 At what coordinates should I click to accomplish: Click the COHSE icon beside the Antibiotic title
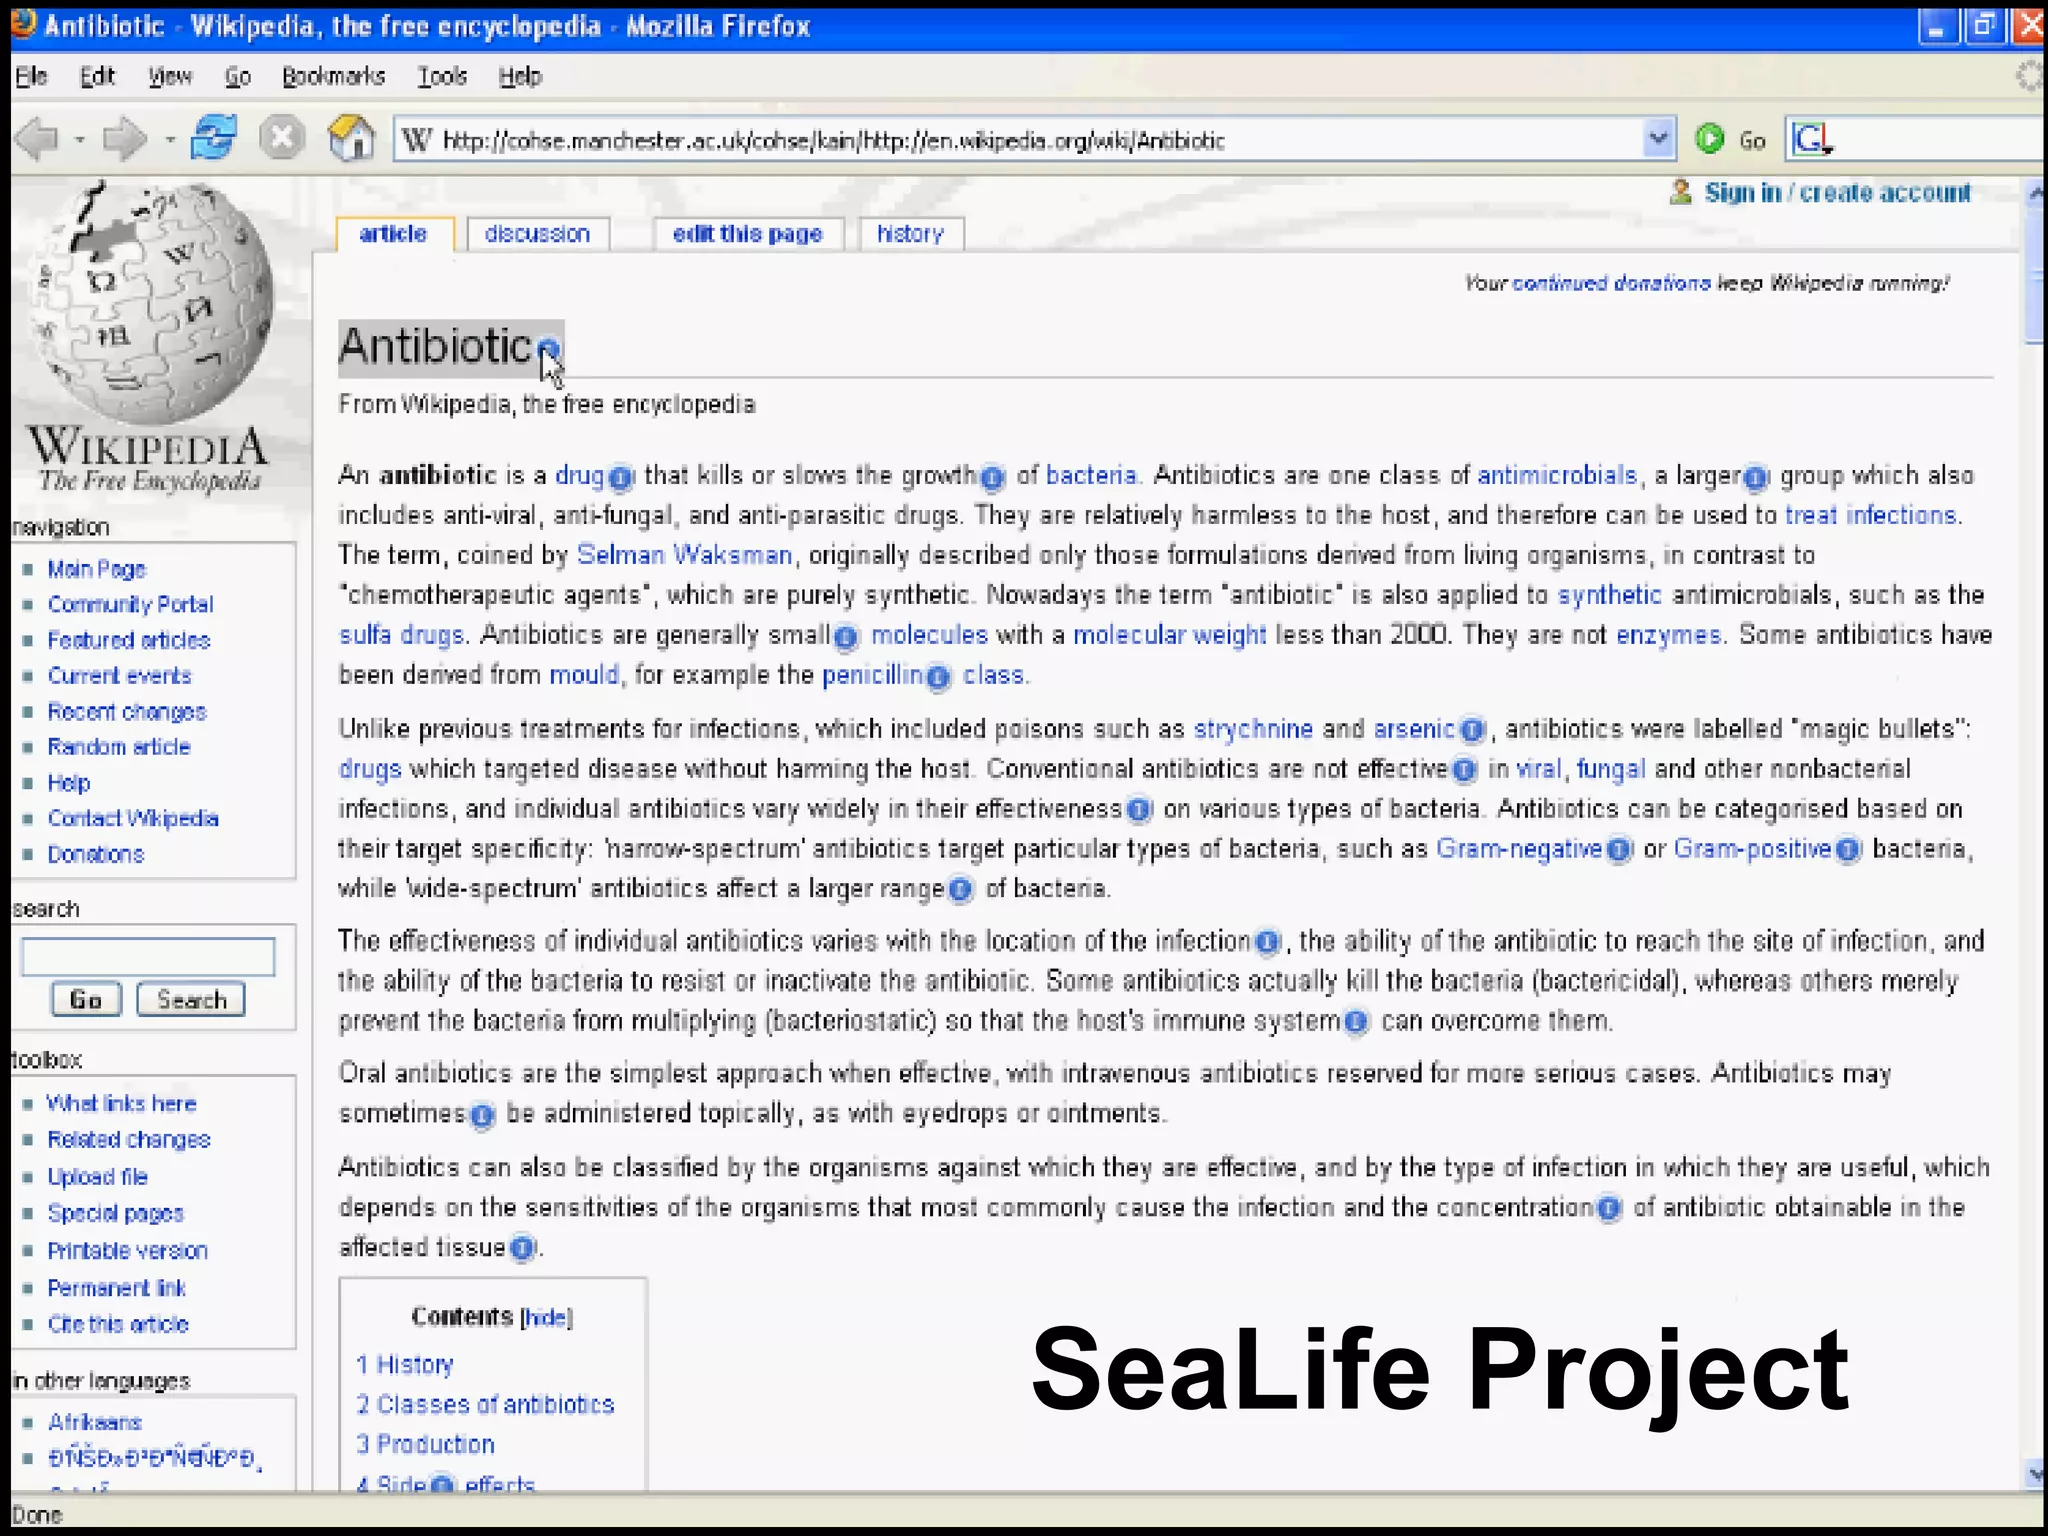click(548, 350)
